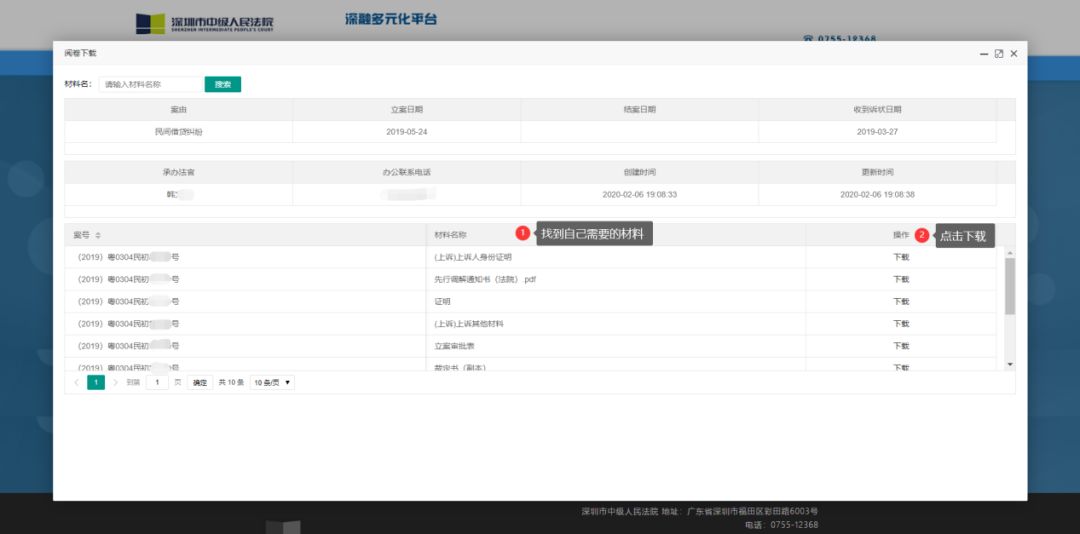Download the 立案审批表 material
Image resolution: width=1080 pixels, height=534 pixels.
(x=901, y=346)
